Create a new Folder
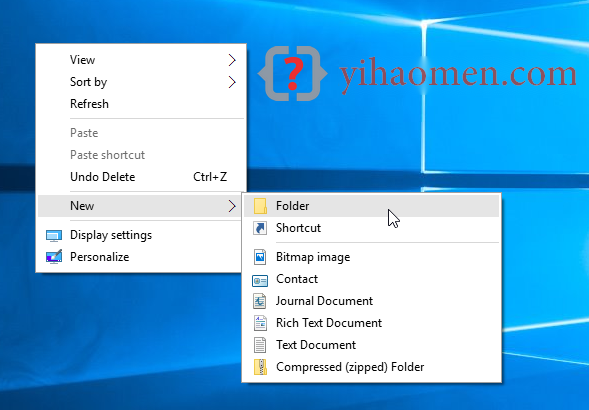Viewport: 589px width, 410px height. coord(372,206)
